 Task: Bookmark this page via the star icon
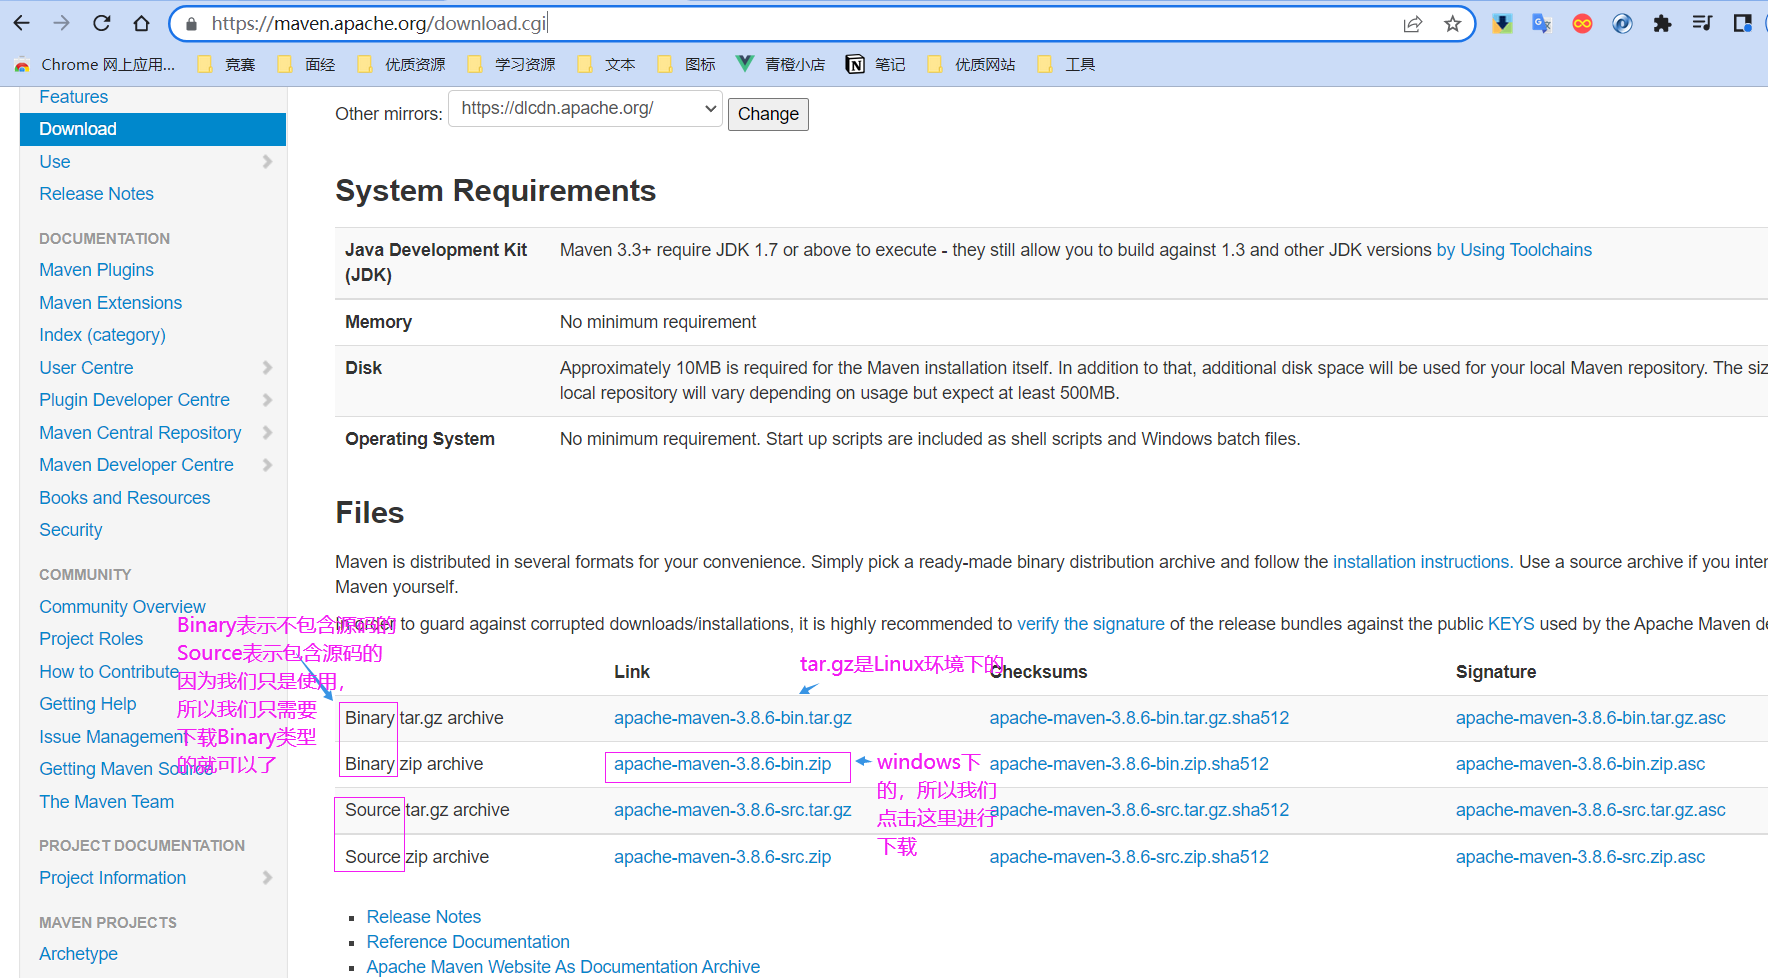tap(1452, 22)
